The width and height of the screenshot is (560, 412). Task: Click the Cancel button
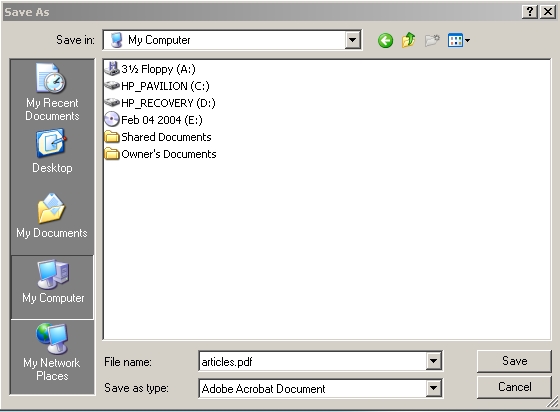tap(514, 387)
